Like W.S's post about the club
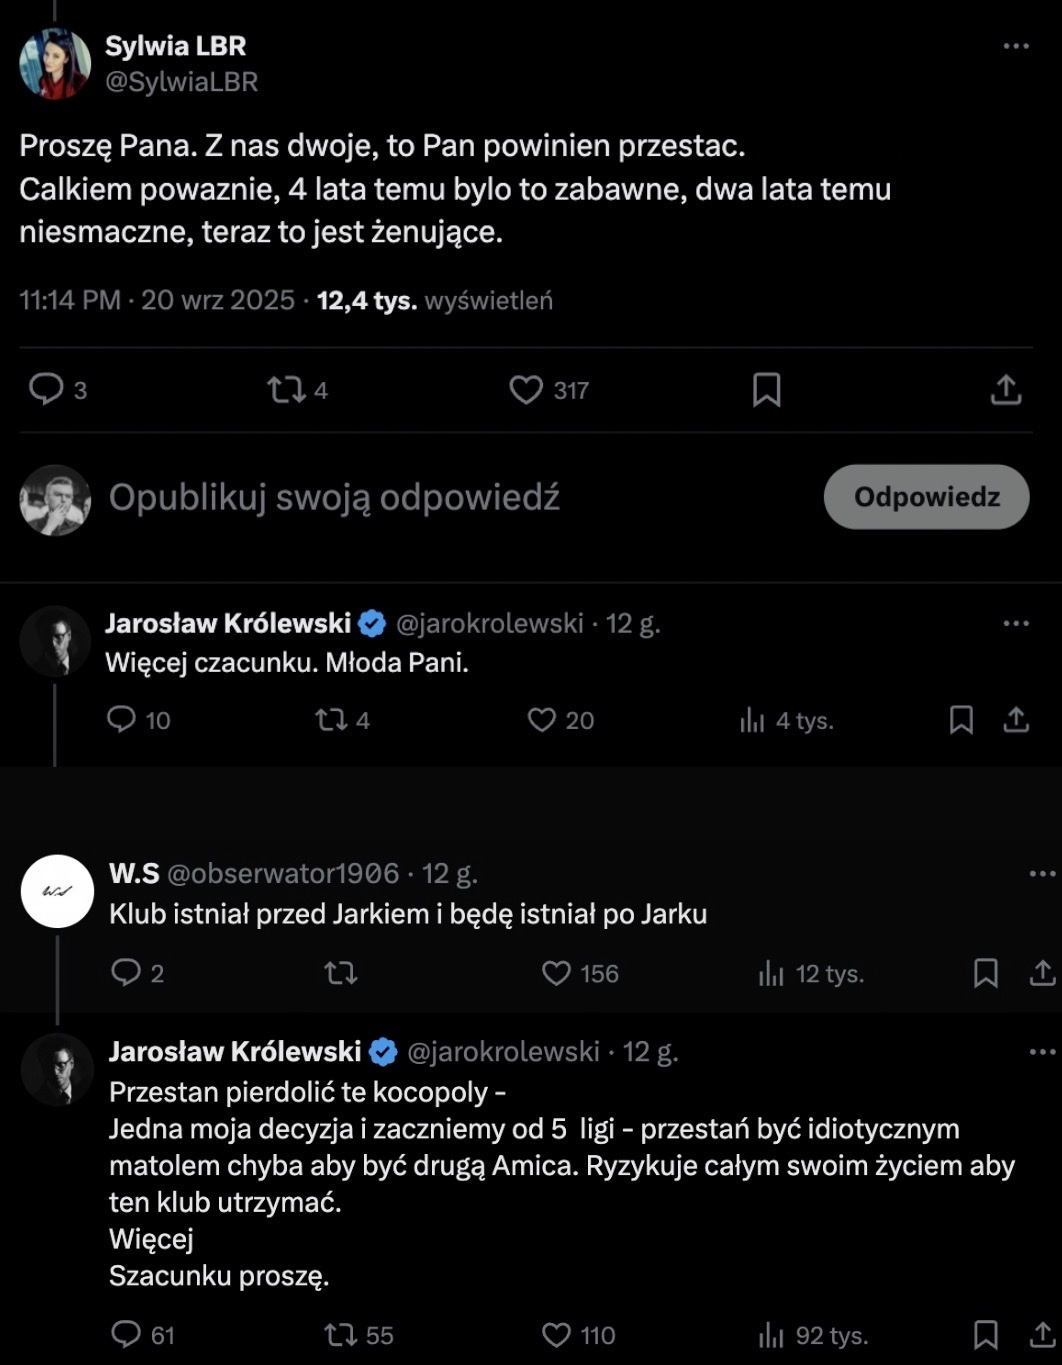 pyautogui.click(x=556, y=973)
